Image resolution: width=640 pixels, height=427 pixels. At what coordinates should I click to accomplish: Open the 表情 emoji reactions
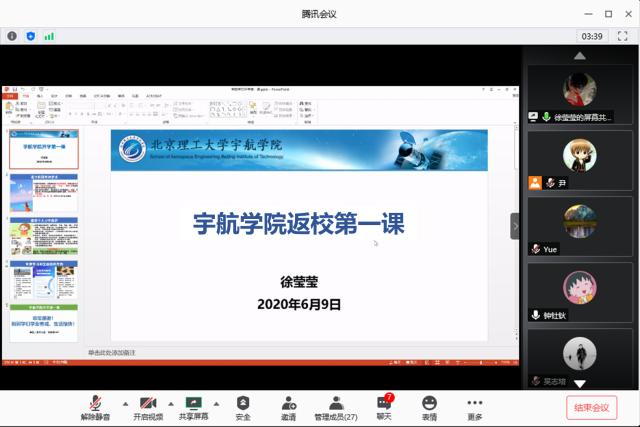429,406
